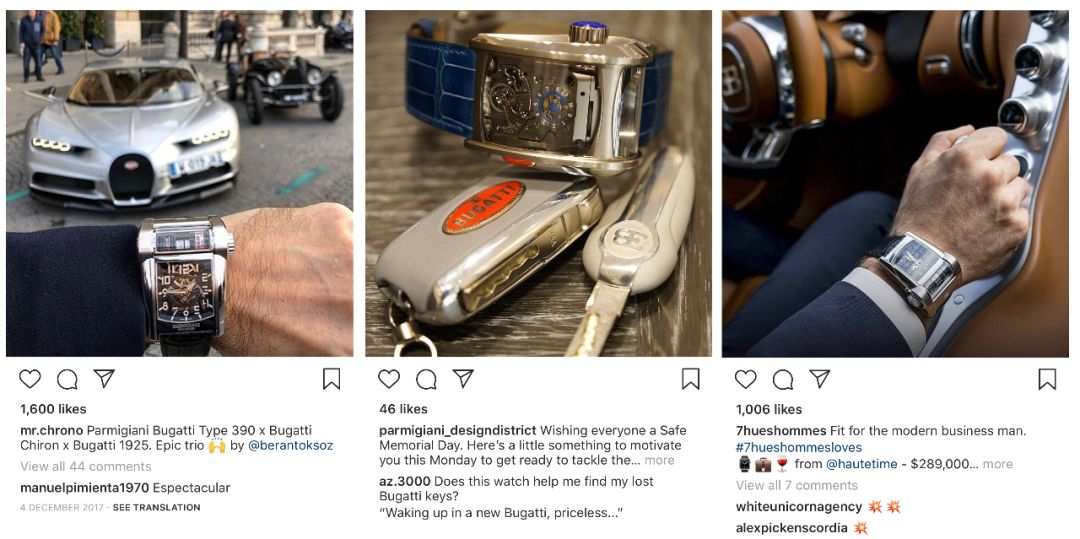Open the @berantoksoz profile mention
Viewport: 1080px width, 539px height.
coord(290,445)
